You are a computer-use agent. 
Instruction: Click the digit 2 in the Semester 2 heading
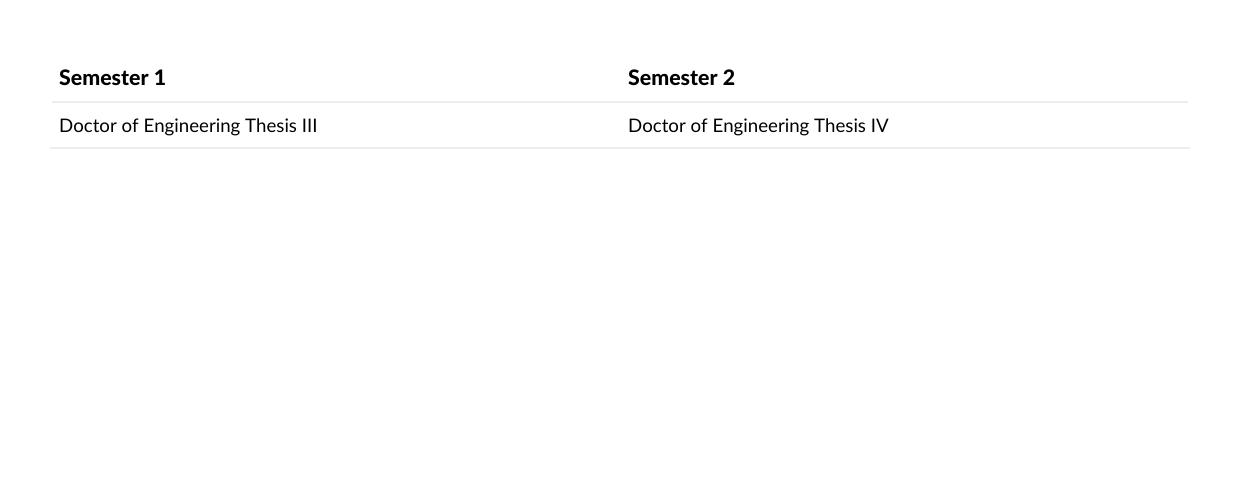pos(729,78)
